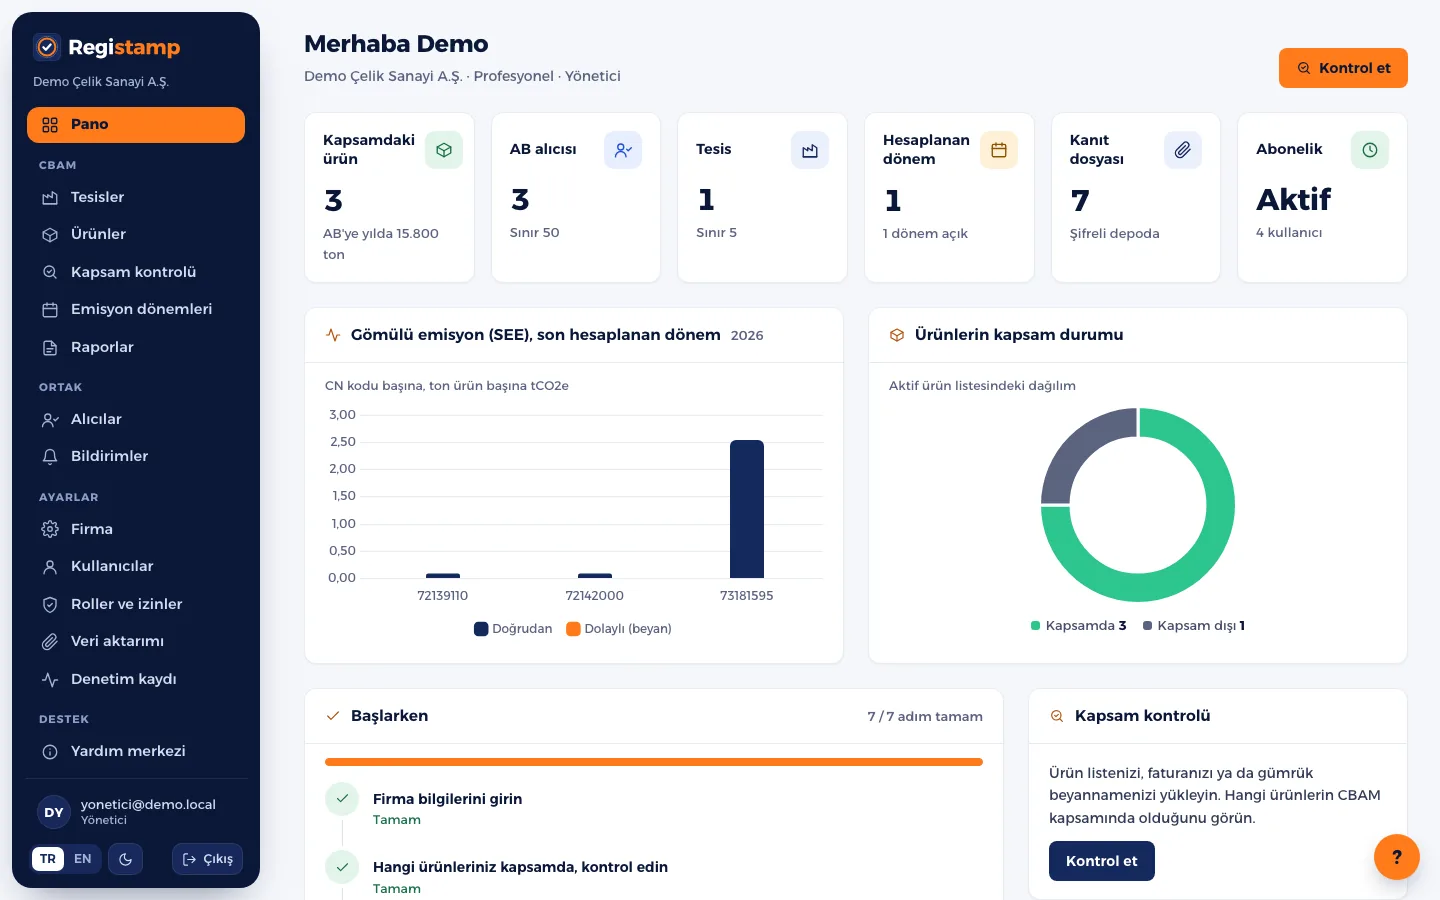Viewport: 1440px width, 900px height.
Task: Click the orange Kontrol et button at top
Action: point(1343,68)
